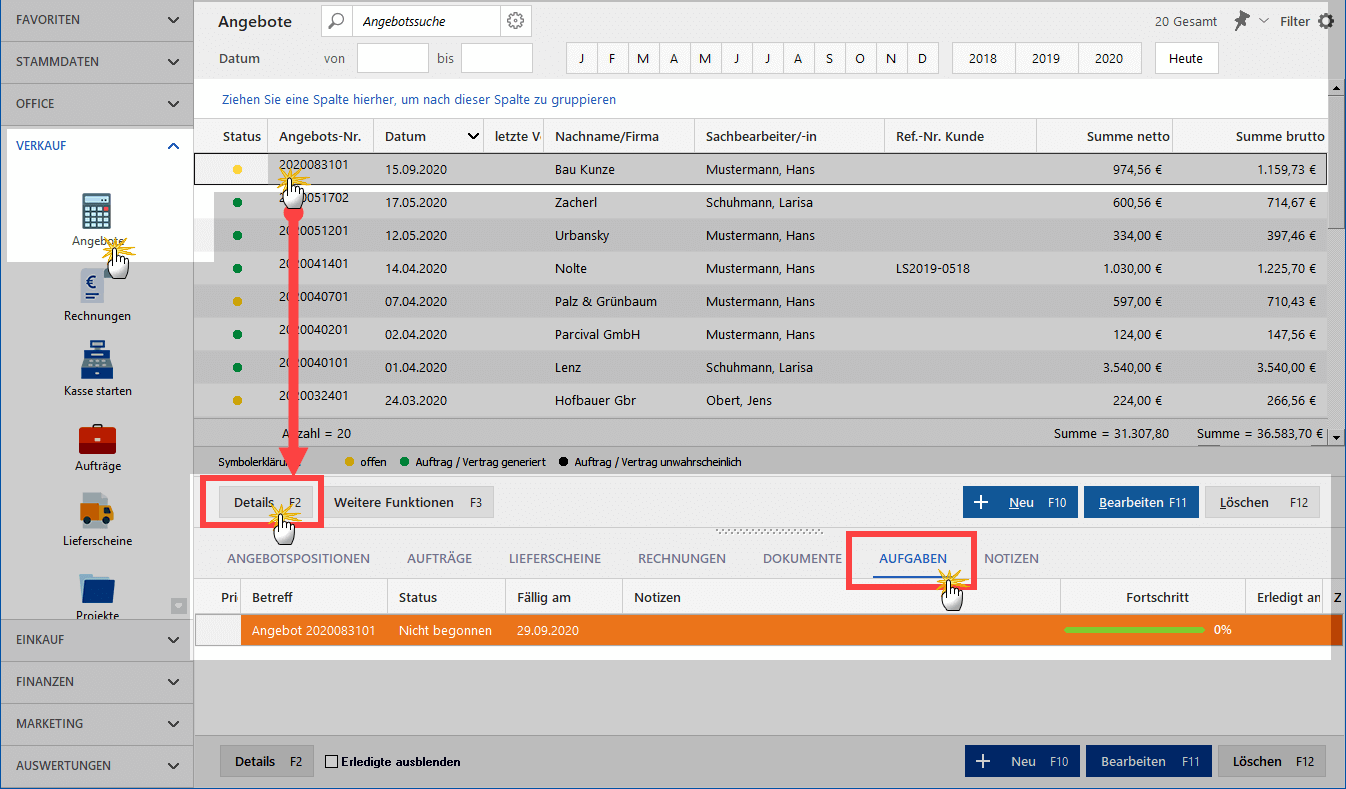This screenshot has height=789, width=1346.
Task: Click bottom Löschen F12 button
Action: pyautogui.click(x=1272, y=761)
